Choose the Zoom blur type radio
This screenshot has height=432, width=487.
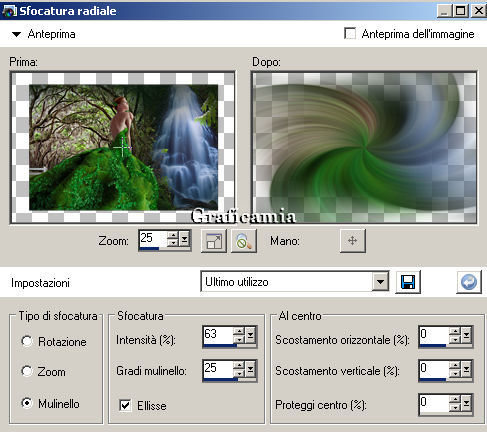point(27,371)
